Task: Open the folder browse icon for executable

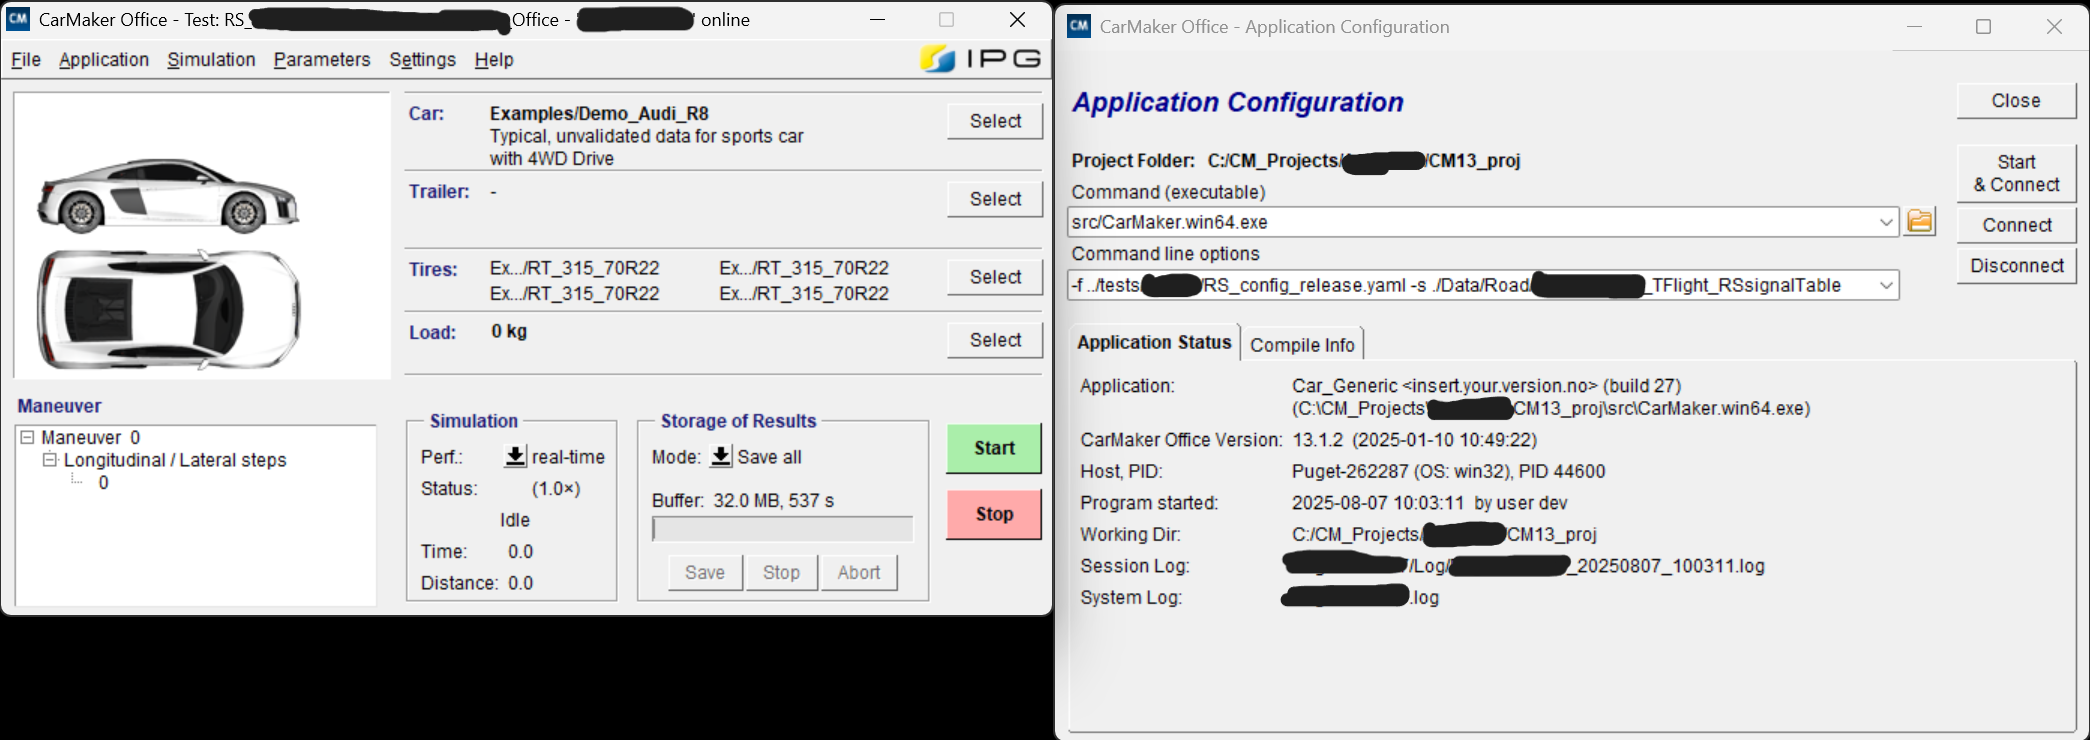Action: pos(1919,221)
